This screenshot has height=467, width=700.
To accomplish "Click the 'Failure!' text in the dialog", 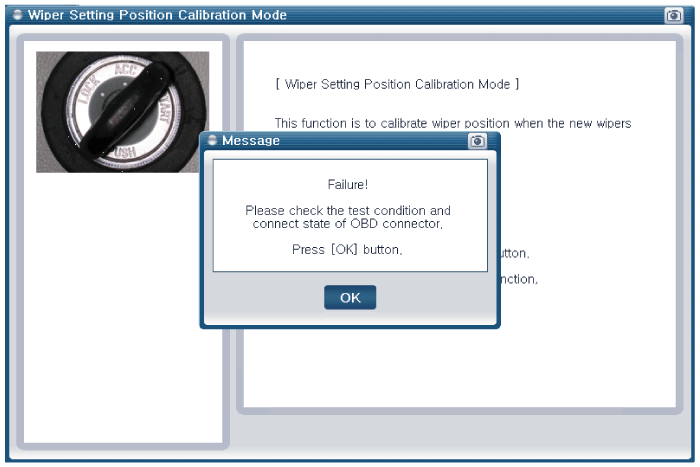I will tap(348, 185).
